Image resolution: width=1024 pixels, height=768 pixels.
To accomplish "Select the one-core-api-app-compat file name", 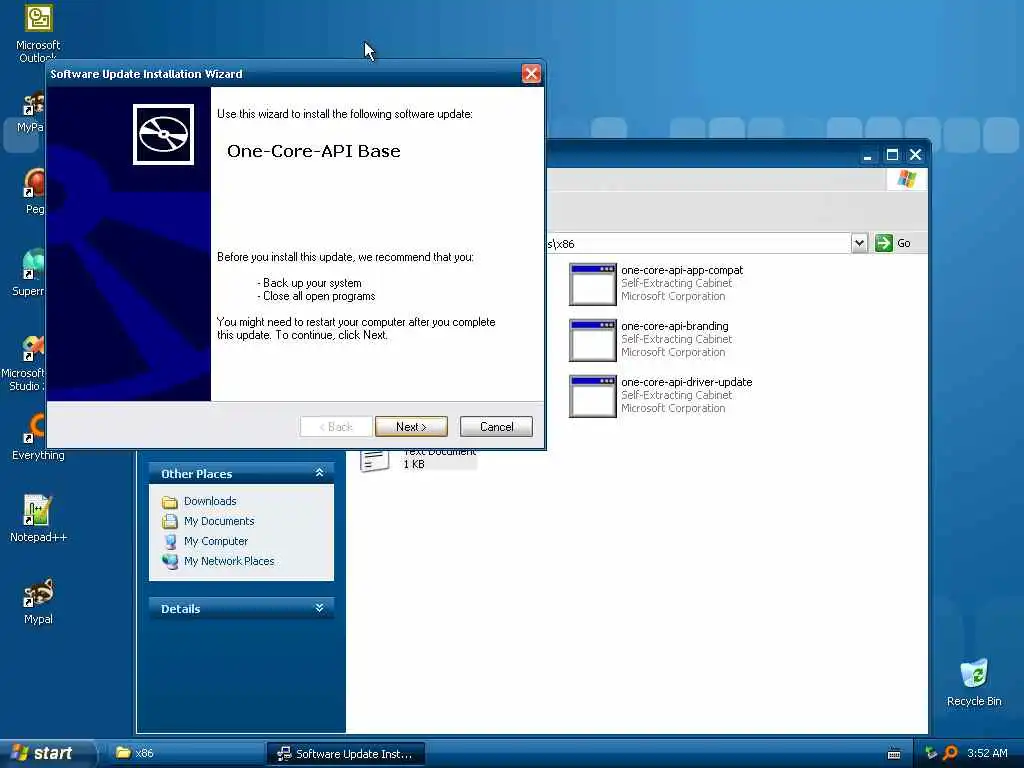I will click(x=682, y=270).
